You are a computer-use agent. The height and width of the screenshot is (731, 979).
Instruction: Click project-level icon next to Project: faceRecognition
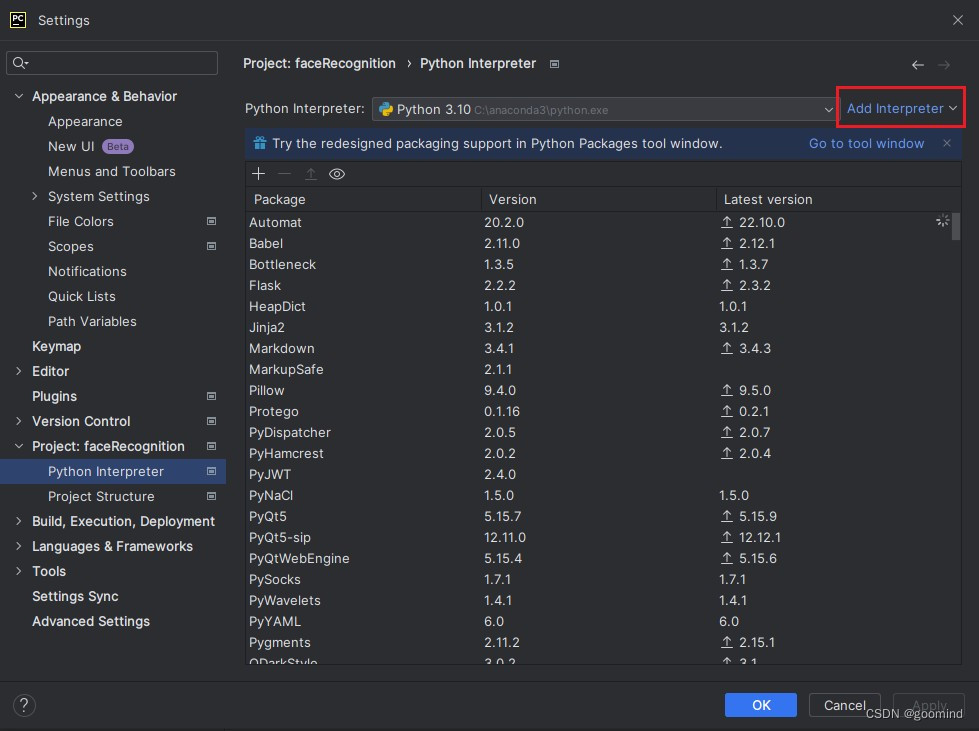pyautogui.click(x=212, y=446)
